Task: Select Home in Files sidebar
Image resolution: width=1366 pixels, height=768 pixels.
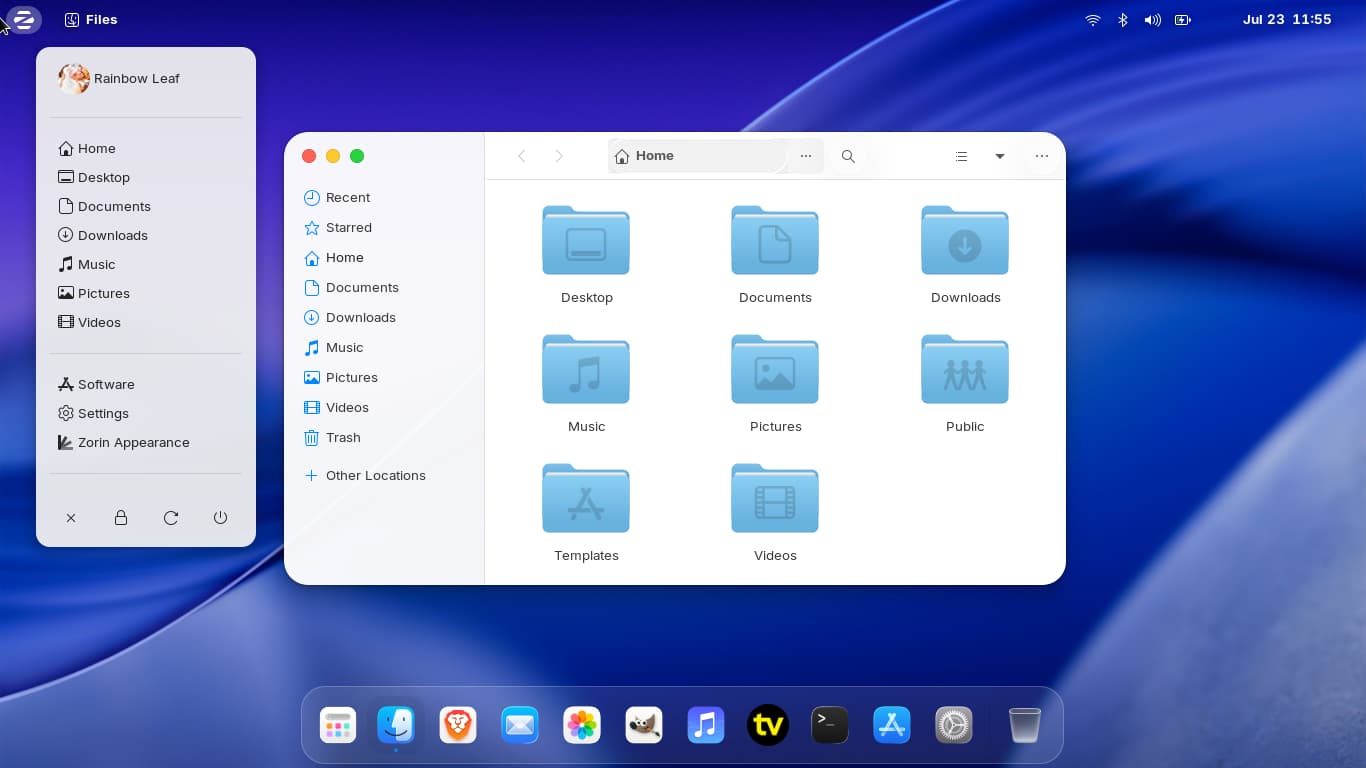Action: [x=384, y=257]
